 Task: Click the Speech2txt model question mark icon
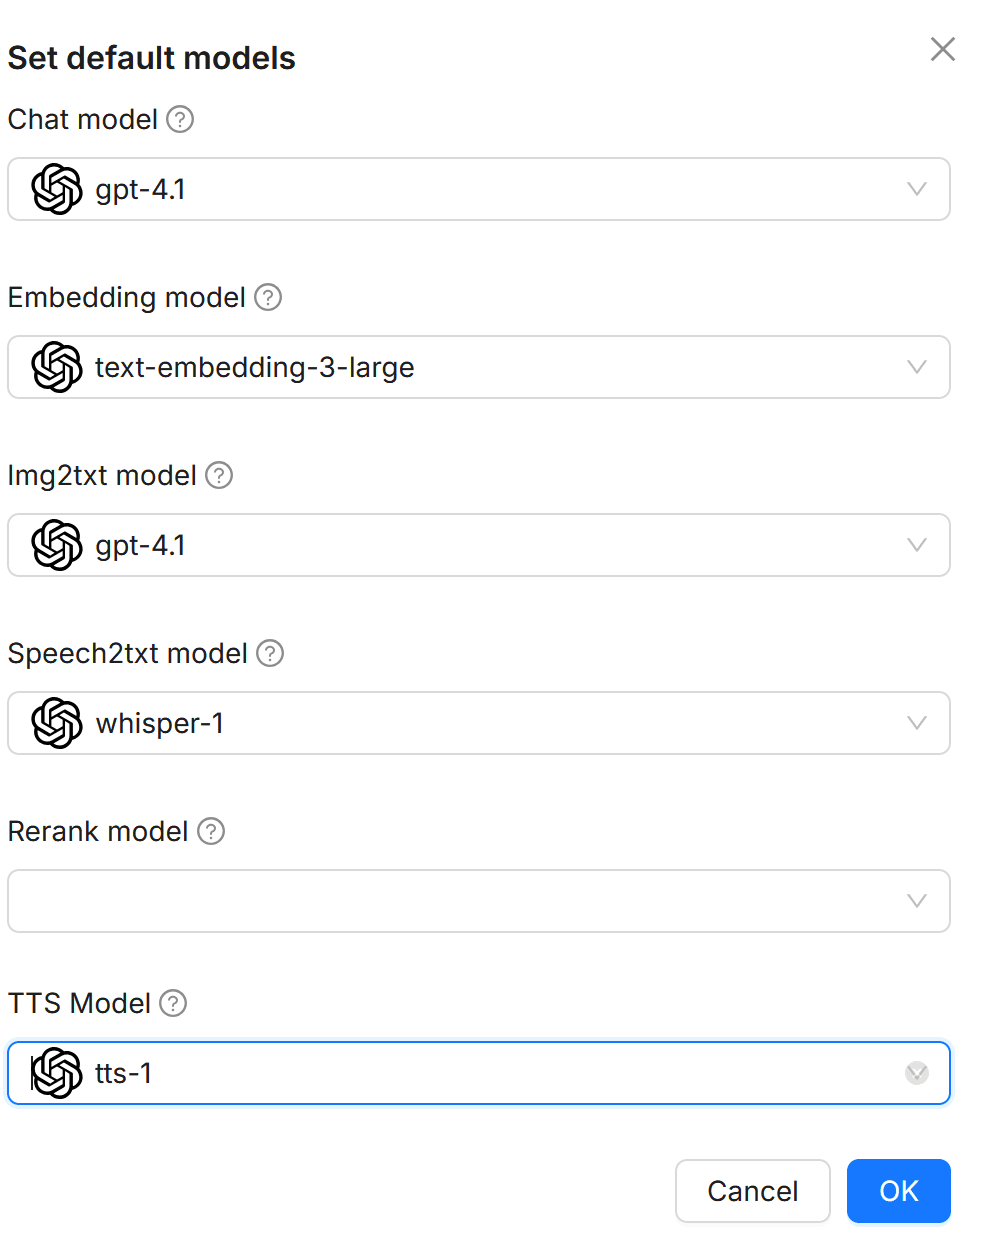click(x=268, y=653)
